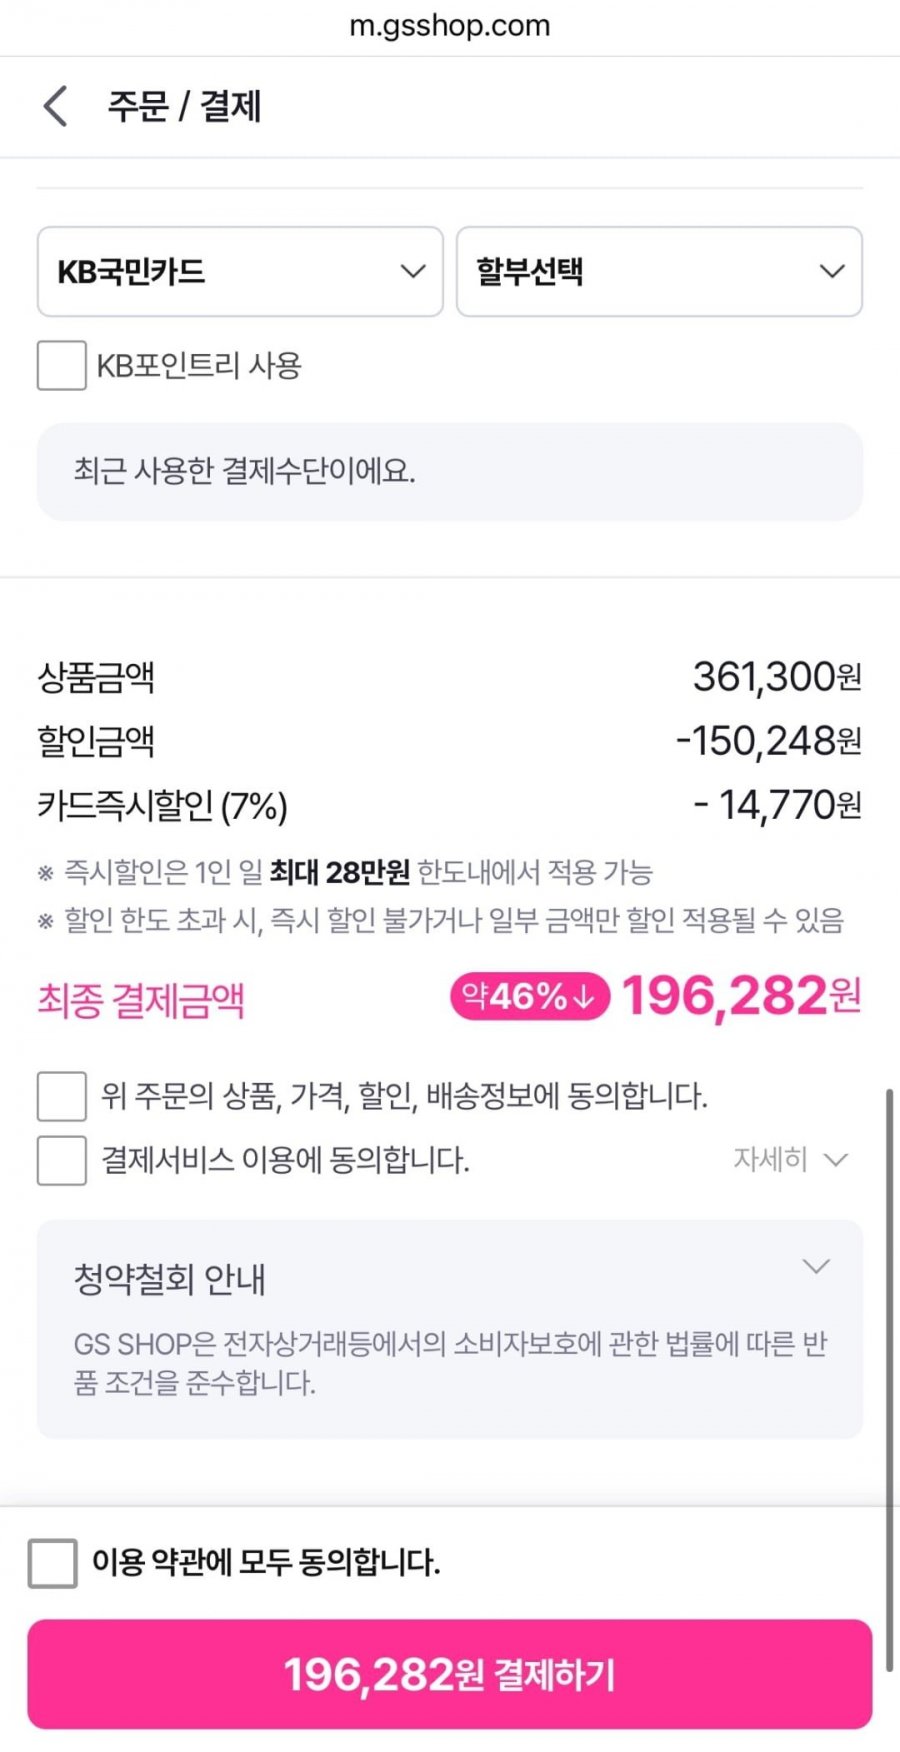The image size is (900, 1752).
Task: Click the 청약철회 안내 heading
Action: click(170, 1279)
